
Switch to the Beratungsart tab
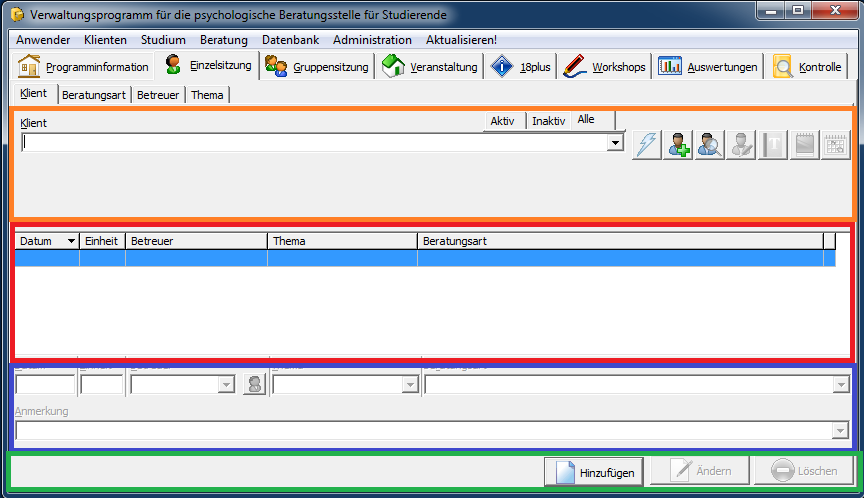coord(94,95)
